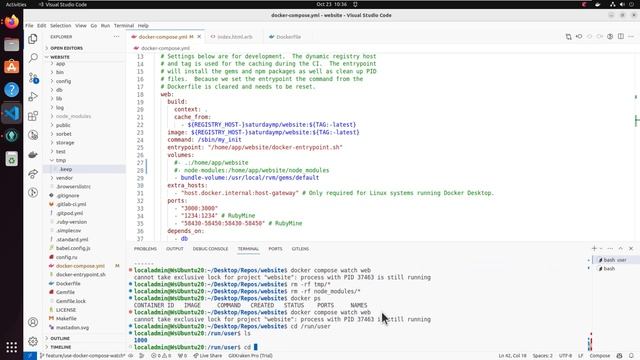Expand the OPEN EDITORS section
The height and width of the screenshot is (360, 640).
(x=66, y=48)
